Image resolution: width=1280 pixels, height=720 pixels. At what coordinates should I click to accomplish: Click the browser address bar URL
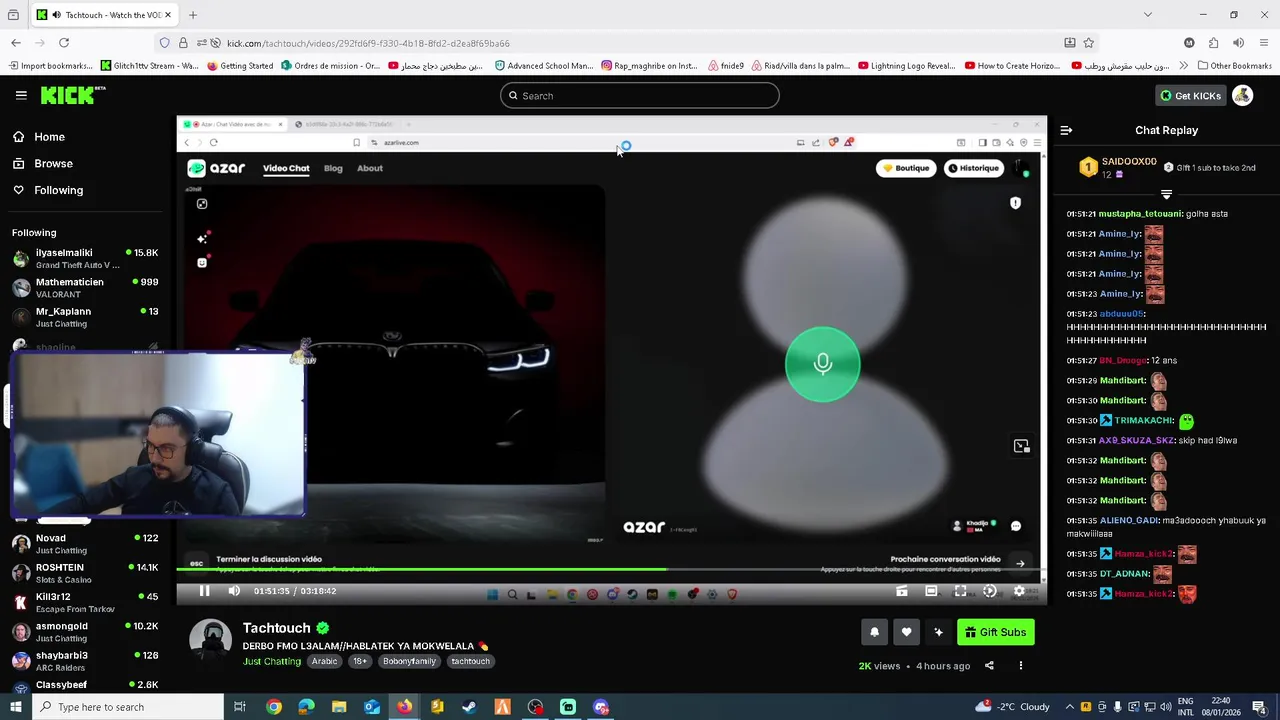pos(368,43)
